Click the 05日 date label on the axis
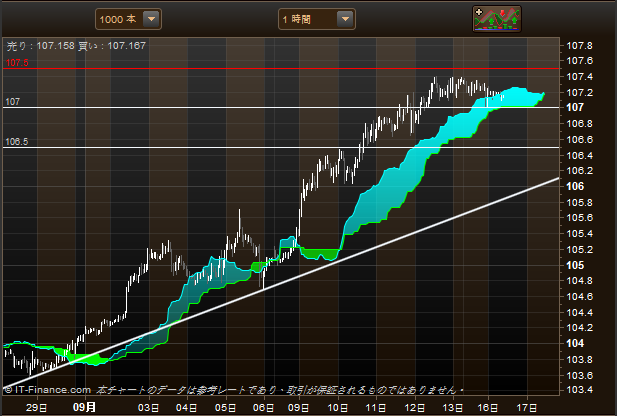The image size is (617, 416). pos(226,407)
